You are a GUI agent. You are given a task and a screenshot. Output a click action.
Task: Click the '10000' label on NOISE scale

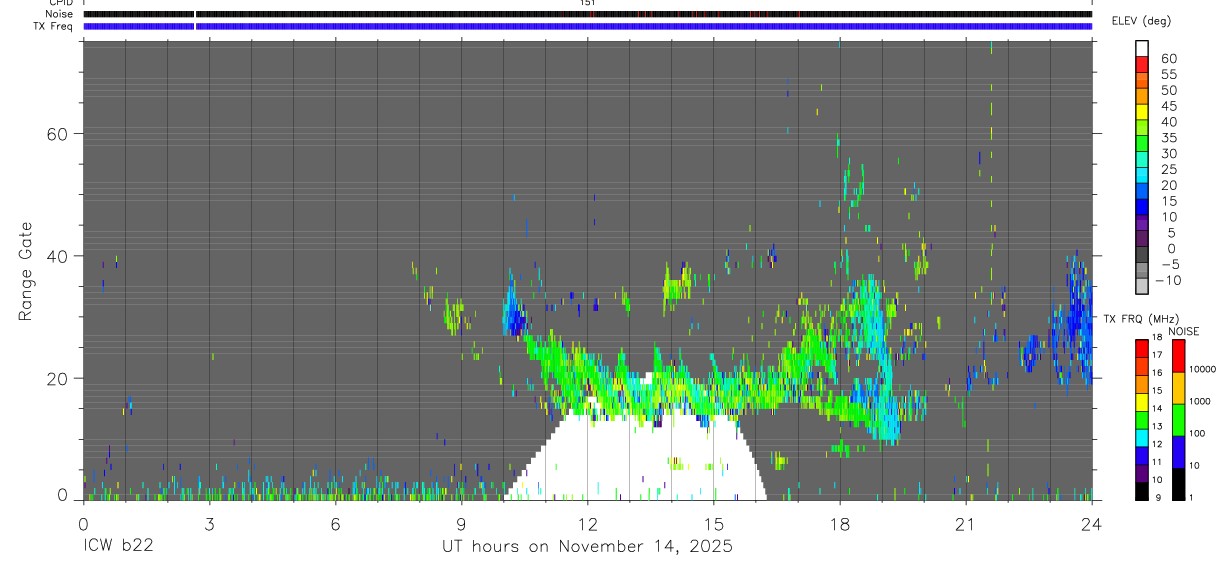point(1201,370)
